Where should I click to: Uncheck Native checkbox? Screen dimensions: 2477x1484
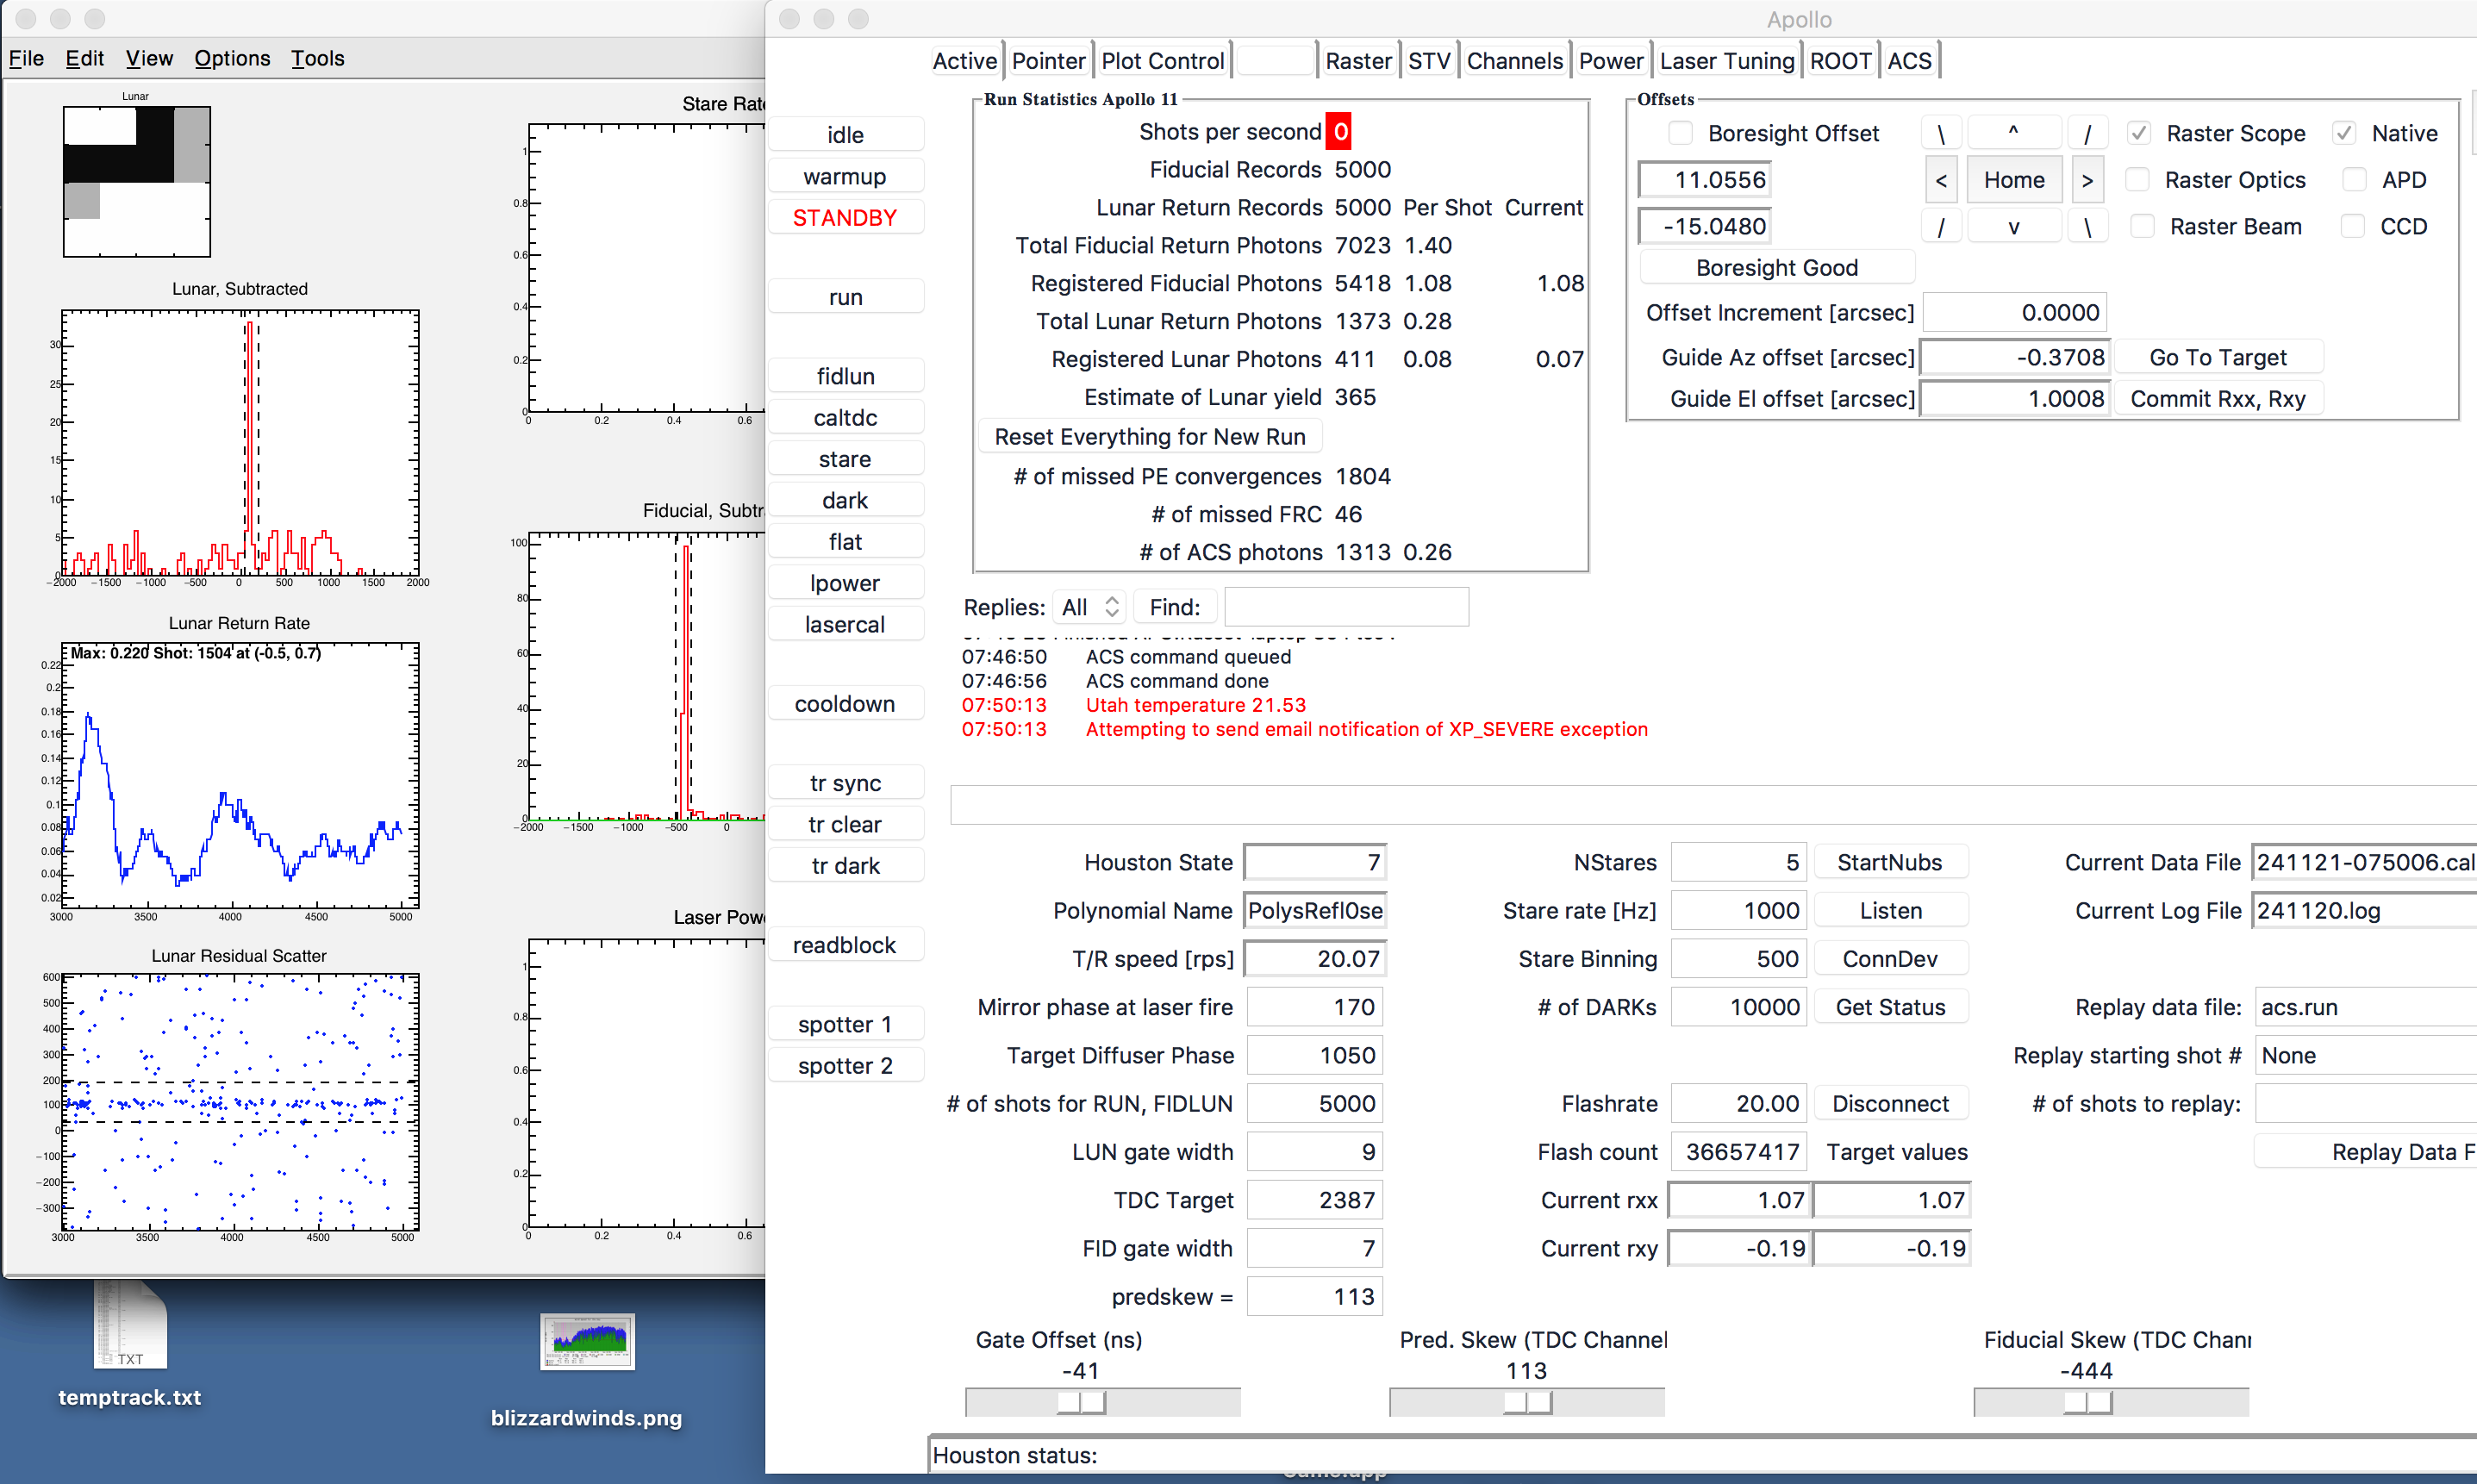pos(2343,134)
